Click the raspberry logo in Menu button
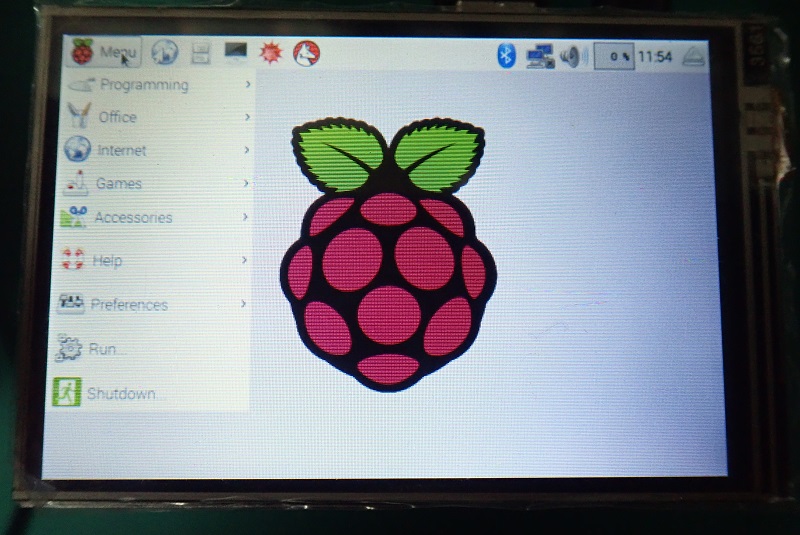Image resolution: width=800 pixels, height=535 pixels. coord(82,52)
